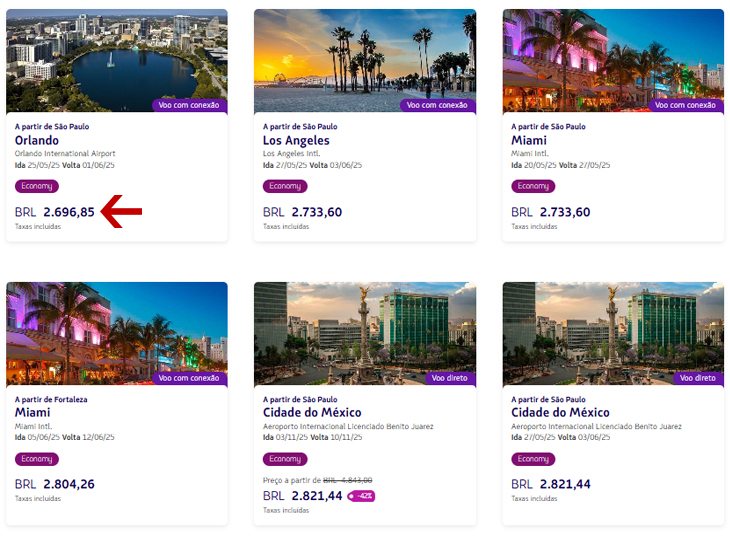Select the BRL 2.733,60 Los Angeles price

point(303,212)
